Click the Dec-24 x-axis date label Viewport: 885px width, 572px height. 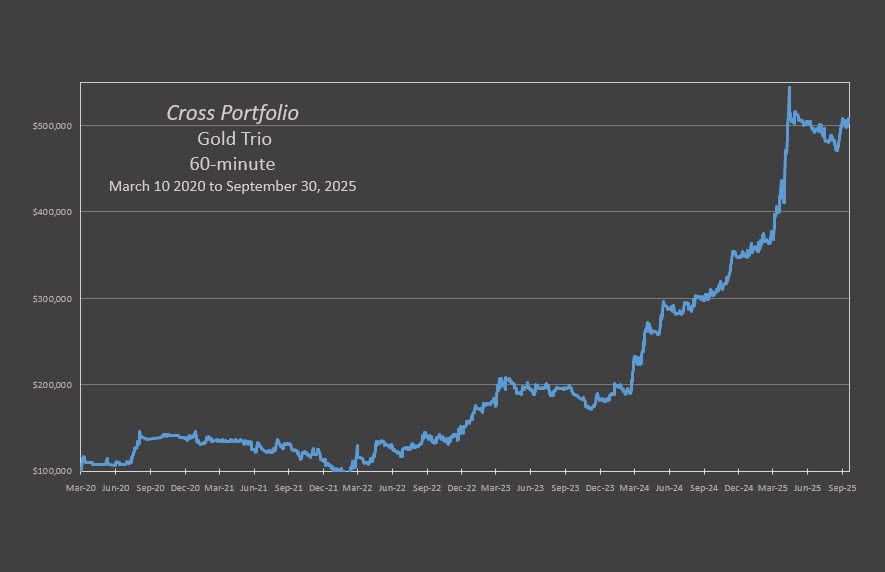pos(738,489)
